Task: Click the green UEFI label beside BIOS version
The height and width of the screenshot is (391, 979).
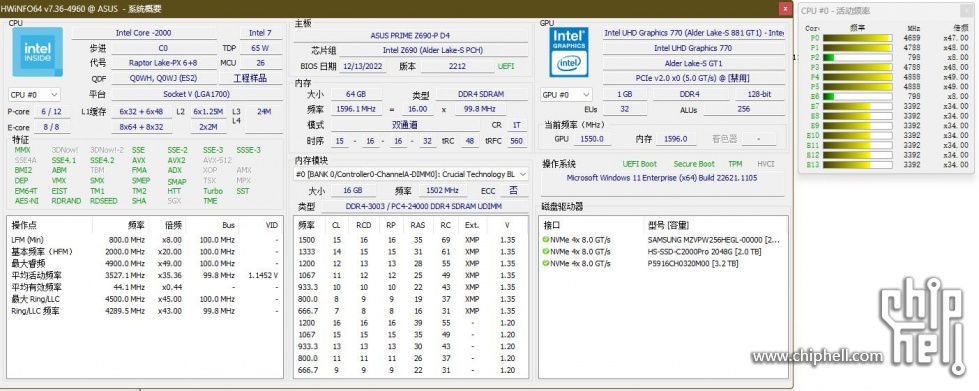Action: point(506,66)
